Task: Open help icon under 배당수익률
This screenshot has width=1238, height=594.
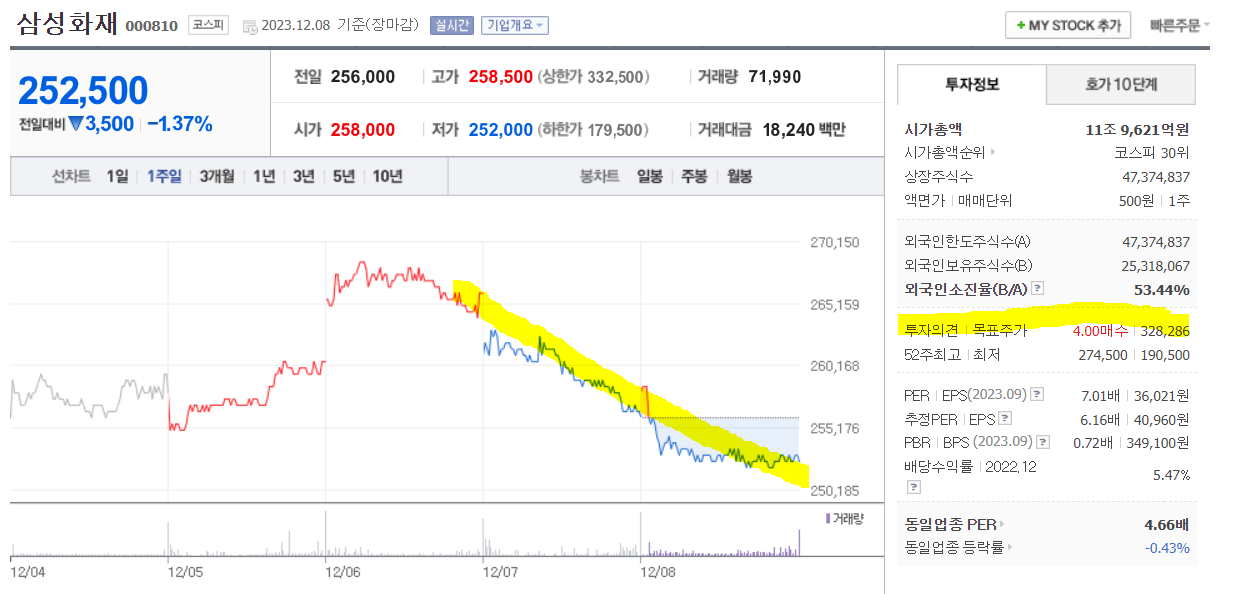Action: click(913, 488)
